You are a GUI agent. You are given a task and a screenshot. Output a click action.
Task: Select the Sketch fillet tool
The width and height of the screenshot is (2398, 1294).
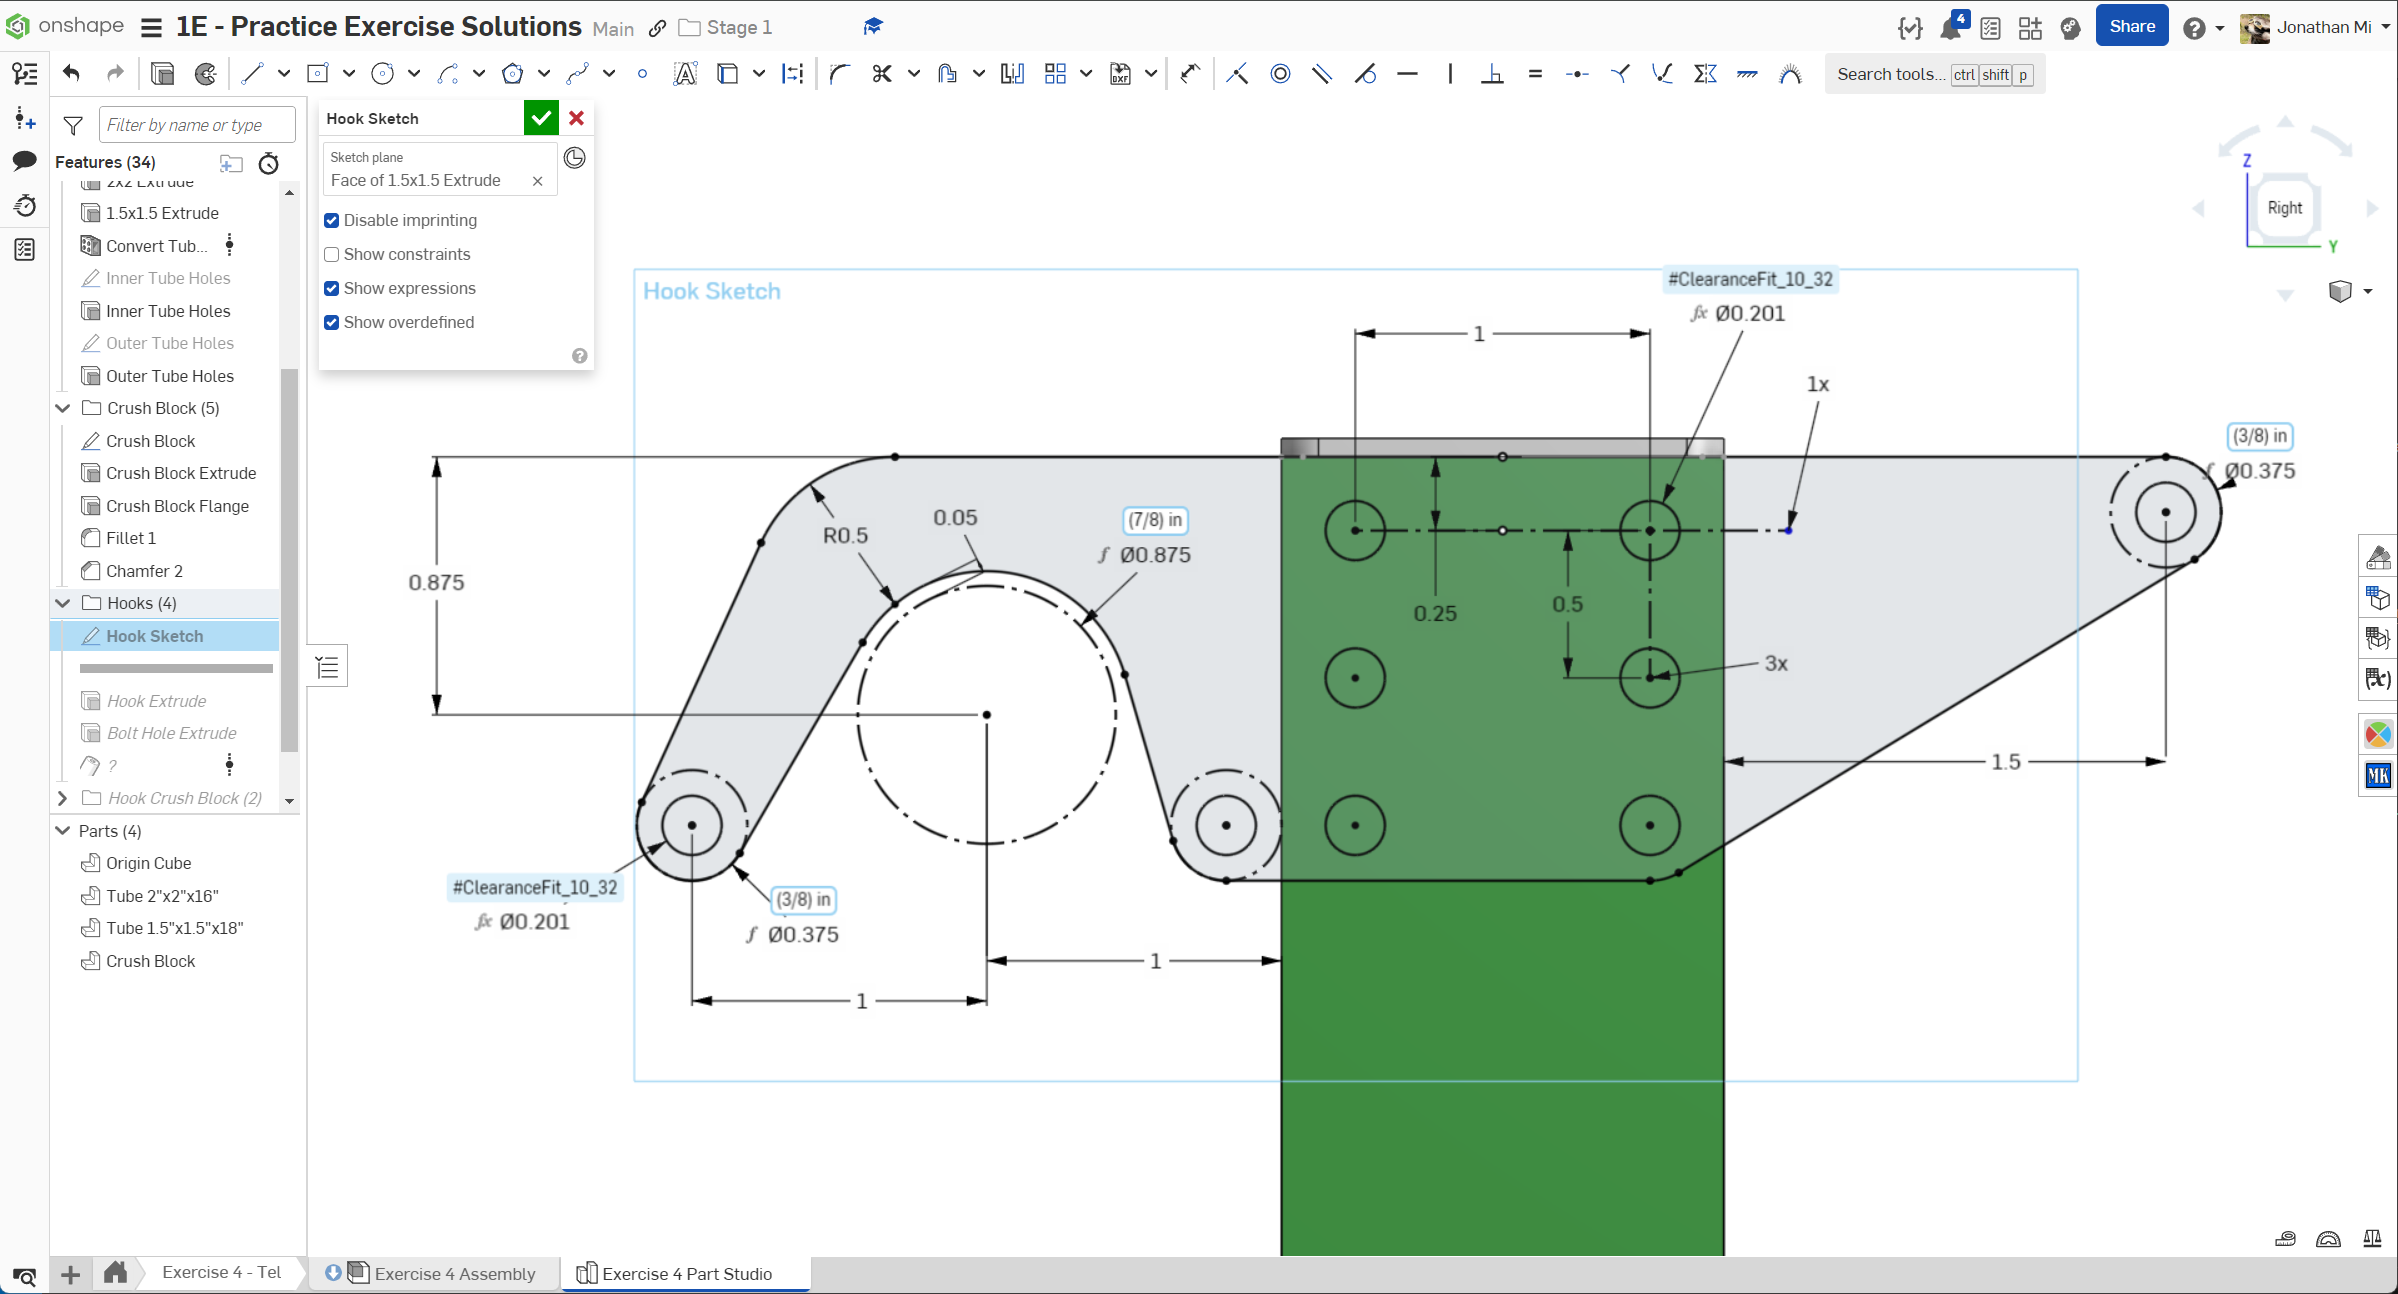tap(839, 73)
